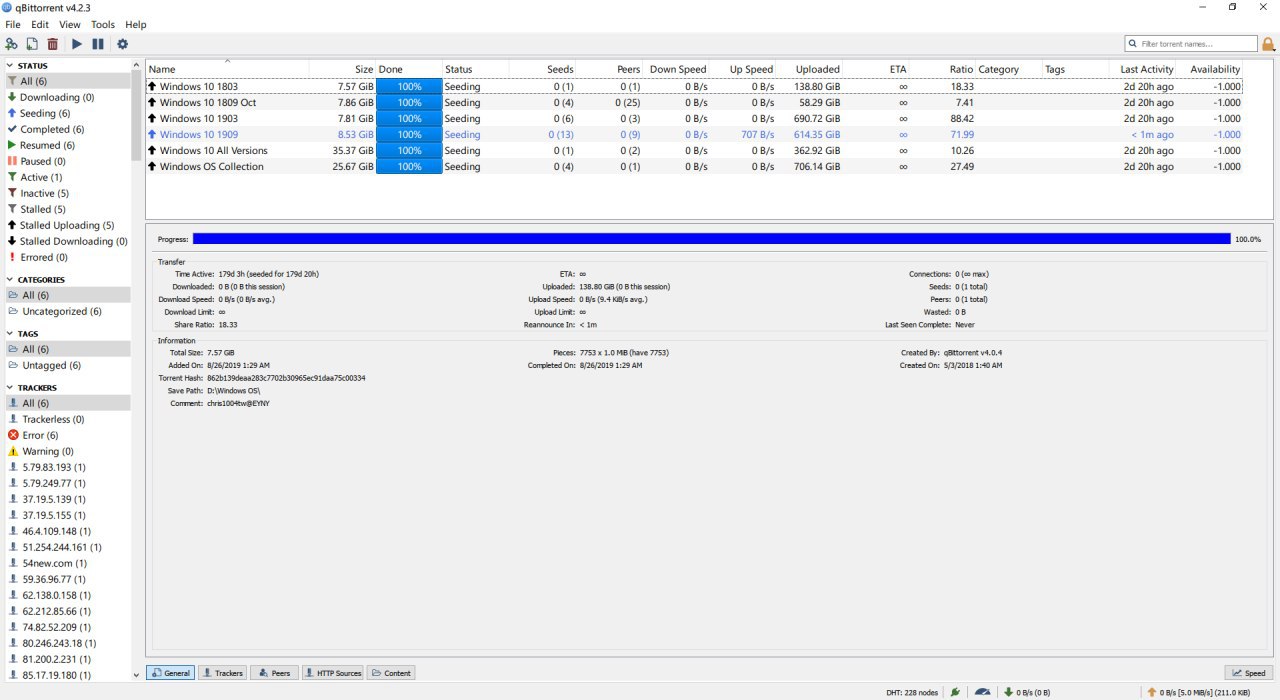This screenshot has height=700, width=1280.
Task: Collapse the TRACKERS sidebar section
Action: pos(11,388)
